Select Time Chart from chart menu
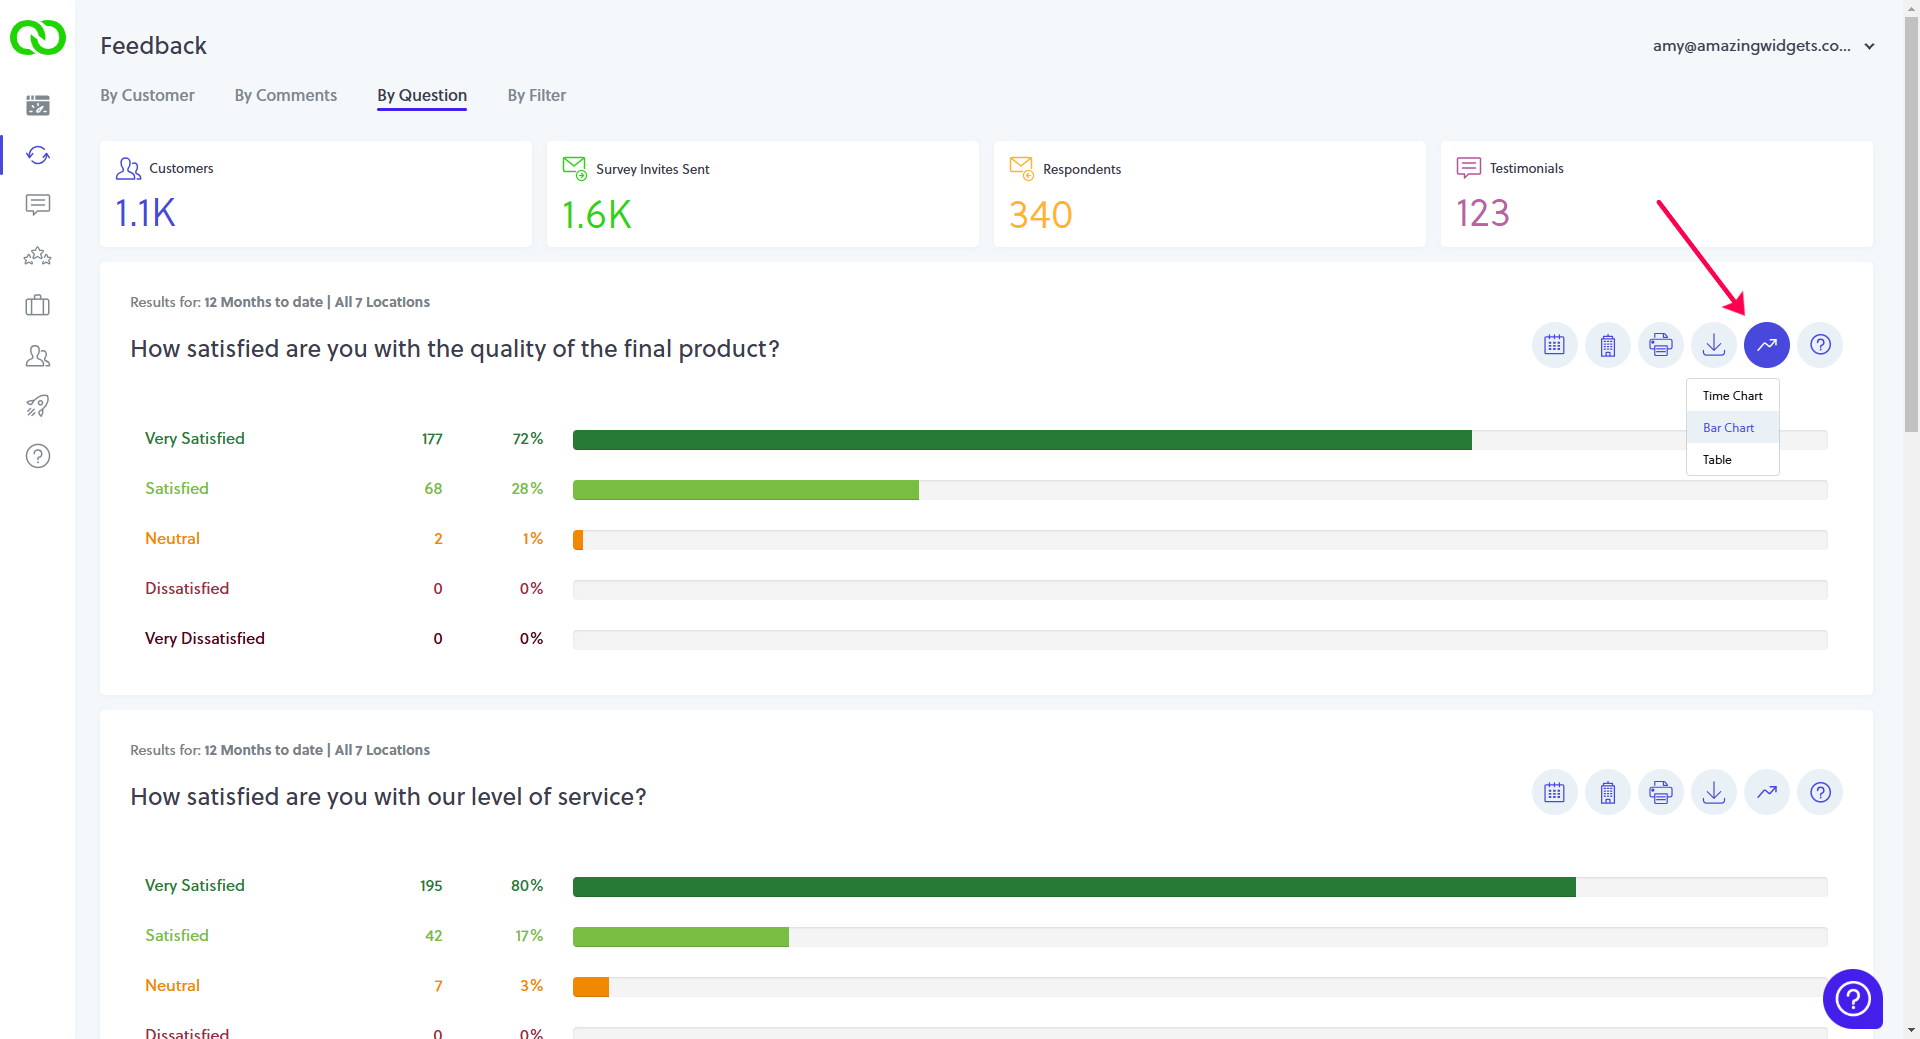 coord(1732,396)
